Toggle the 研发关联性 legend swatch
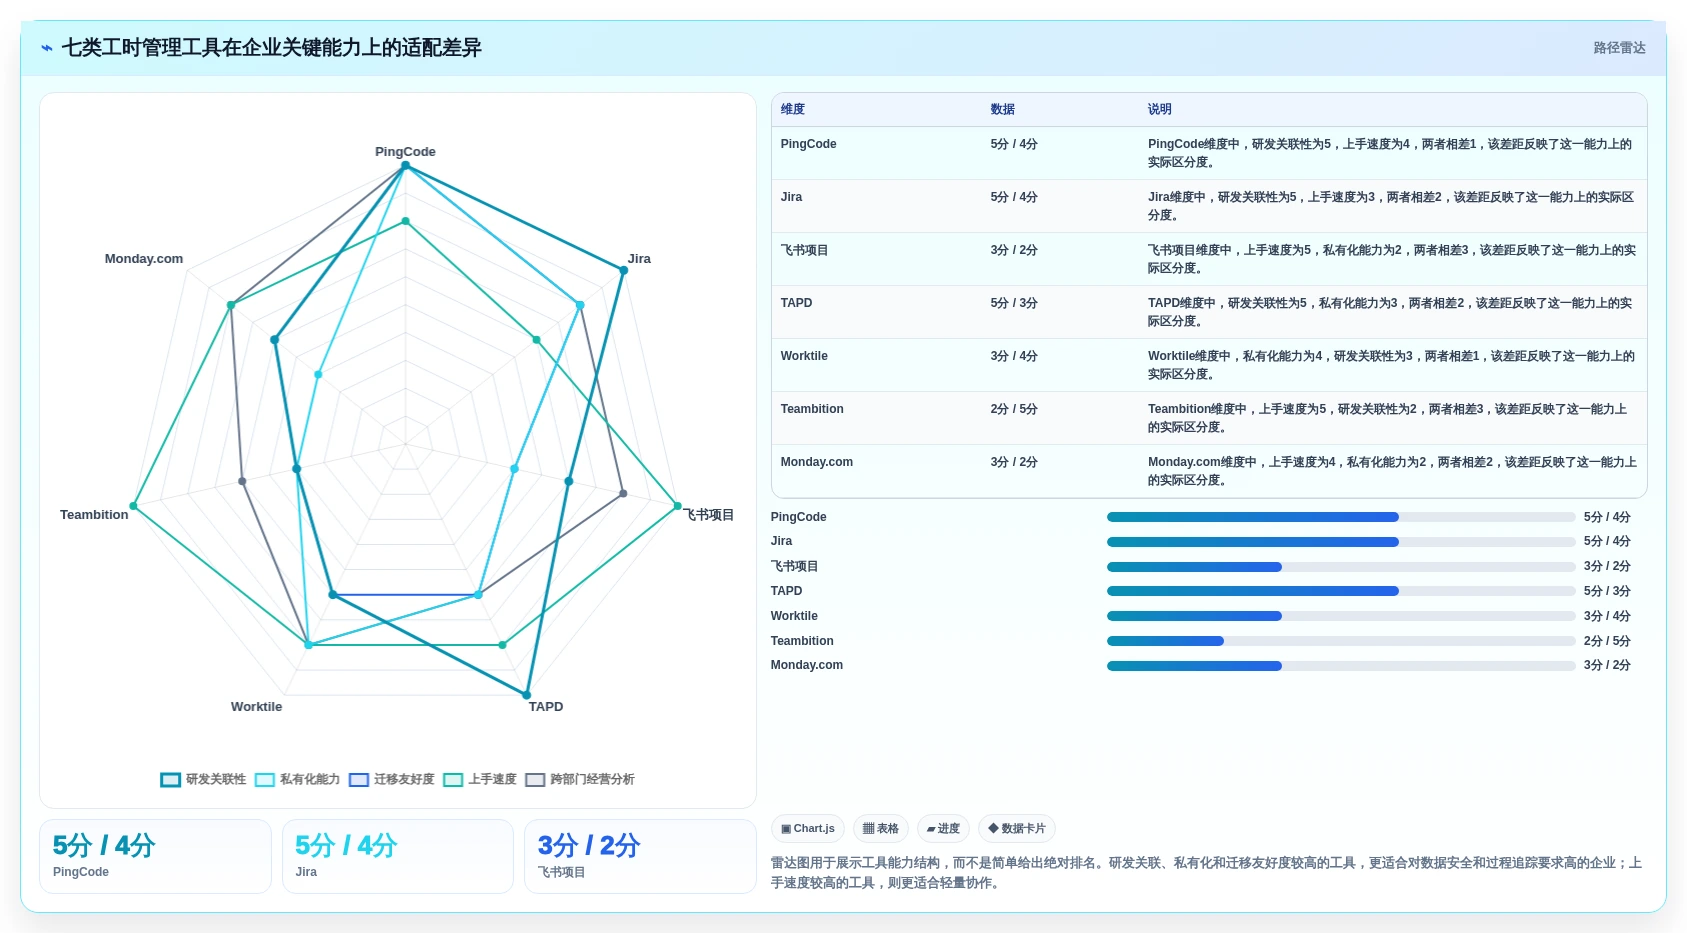Viewport: 1687px width, 933px height. tap(171, 780)
